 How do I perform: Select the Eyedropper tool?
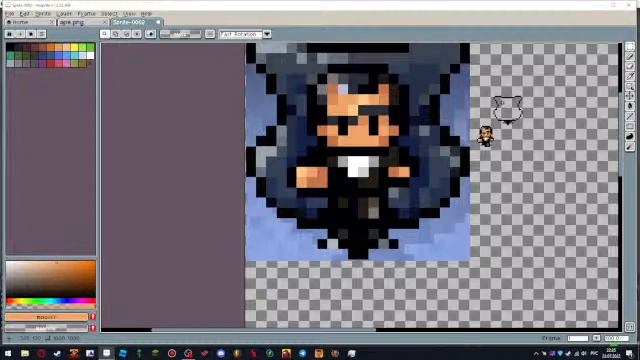(630, 76)
